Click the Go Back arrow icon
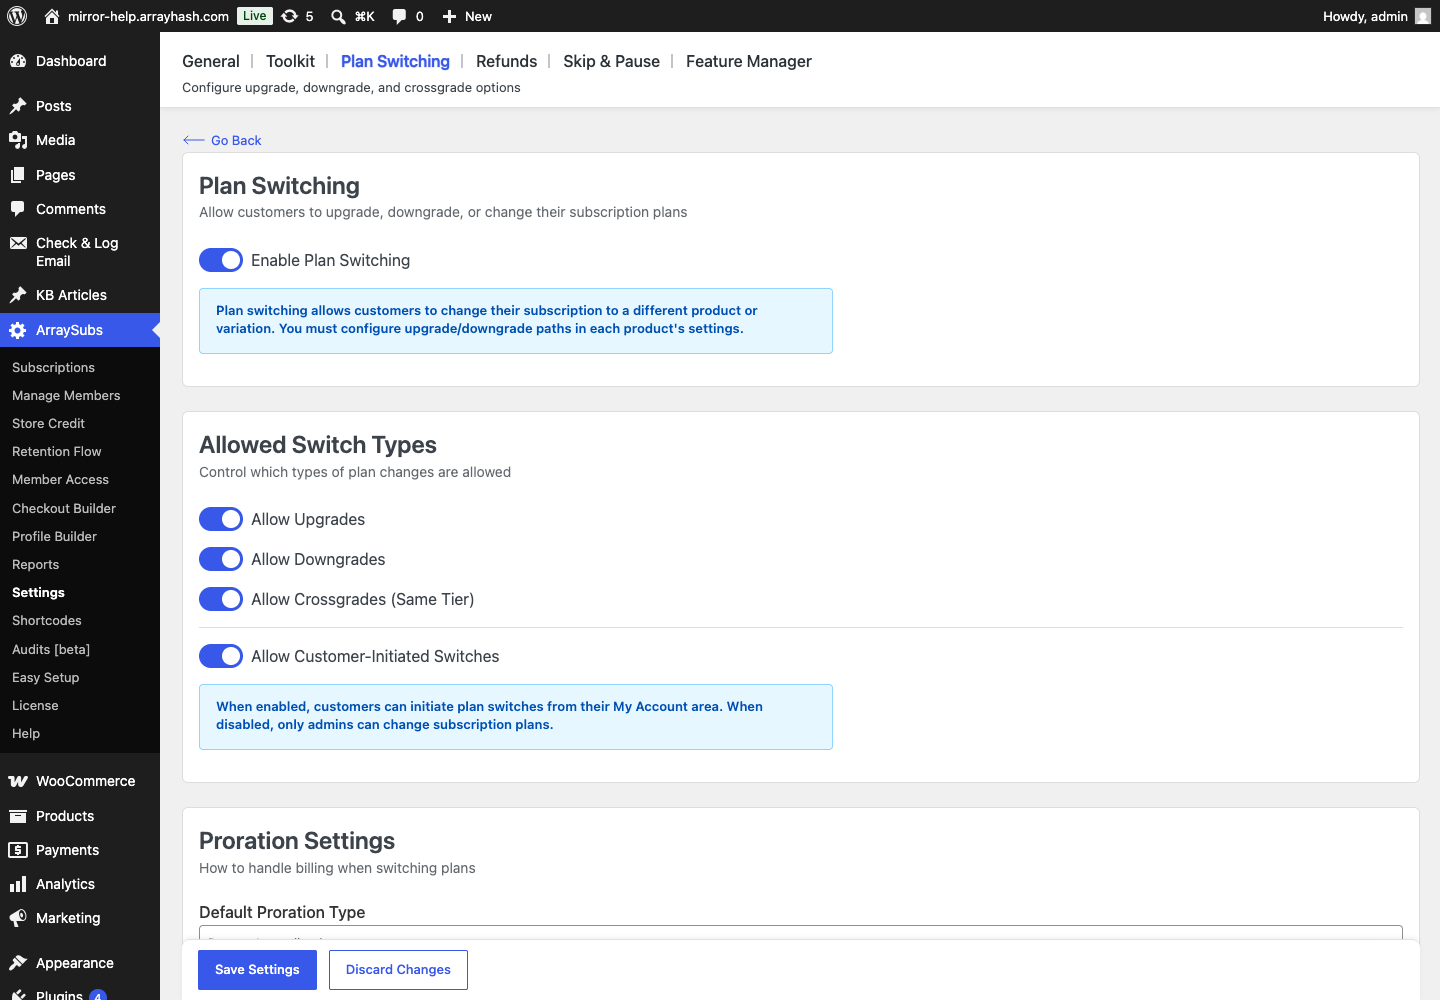The width and height of the screenshot is (1440, 1000). tap(194, 140)
